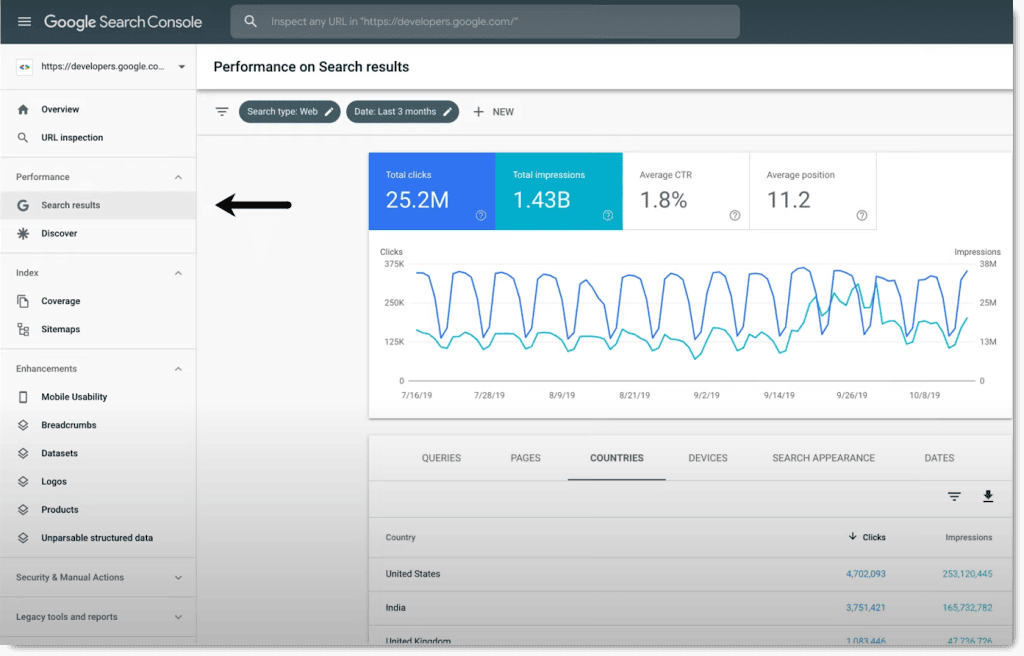
Task: Click the Products layers icon
Action: 23,510
